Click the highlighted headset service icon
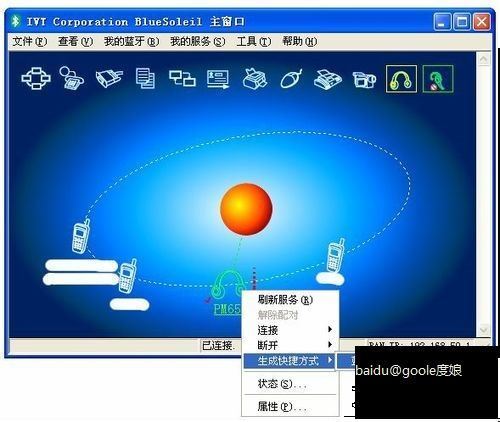The height and width of the screenshot is (422, 500). click(401, 79)
